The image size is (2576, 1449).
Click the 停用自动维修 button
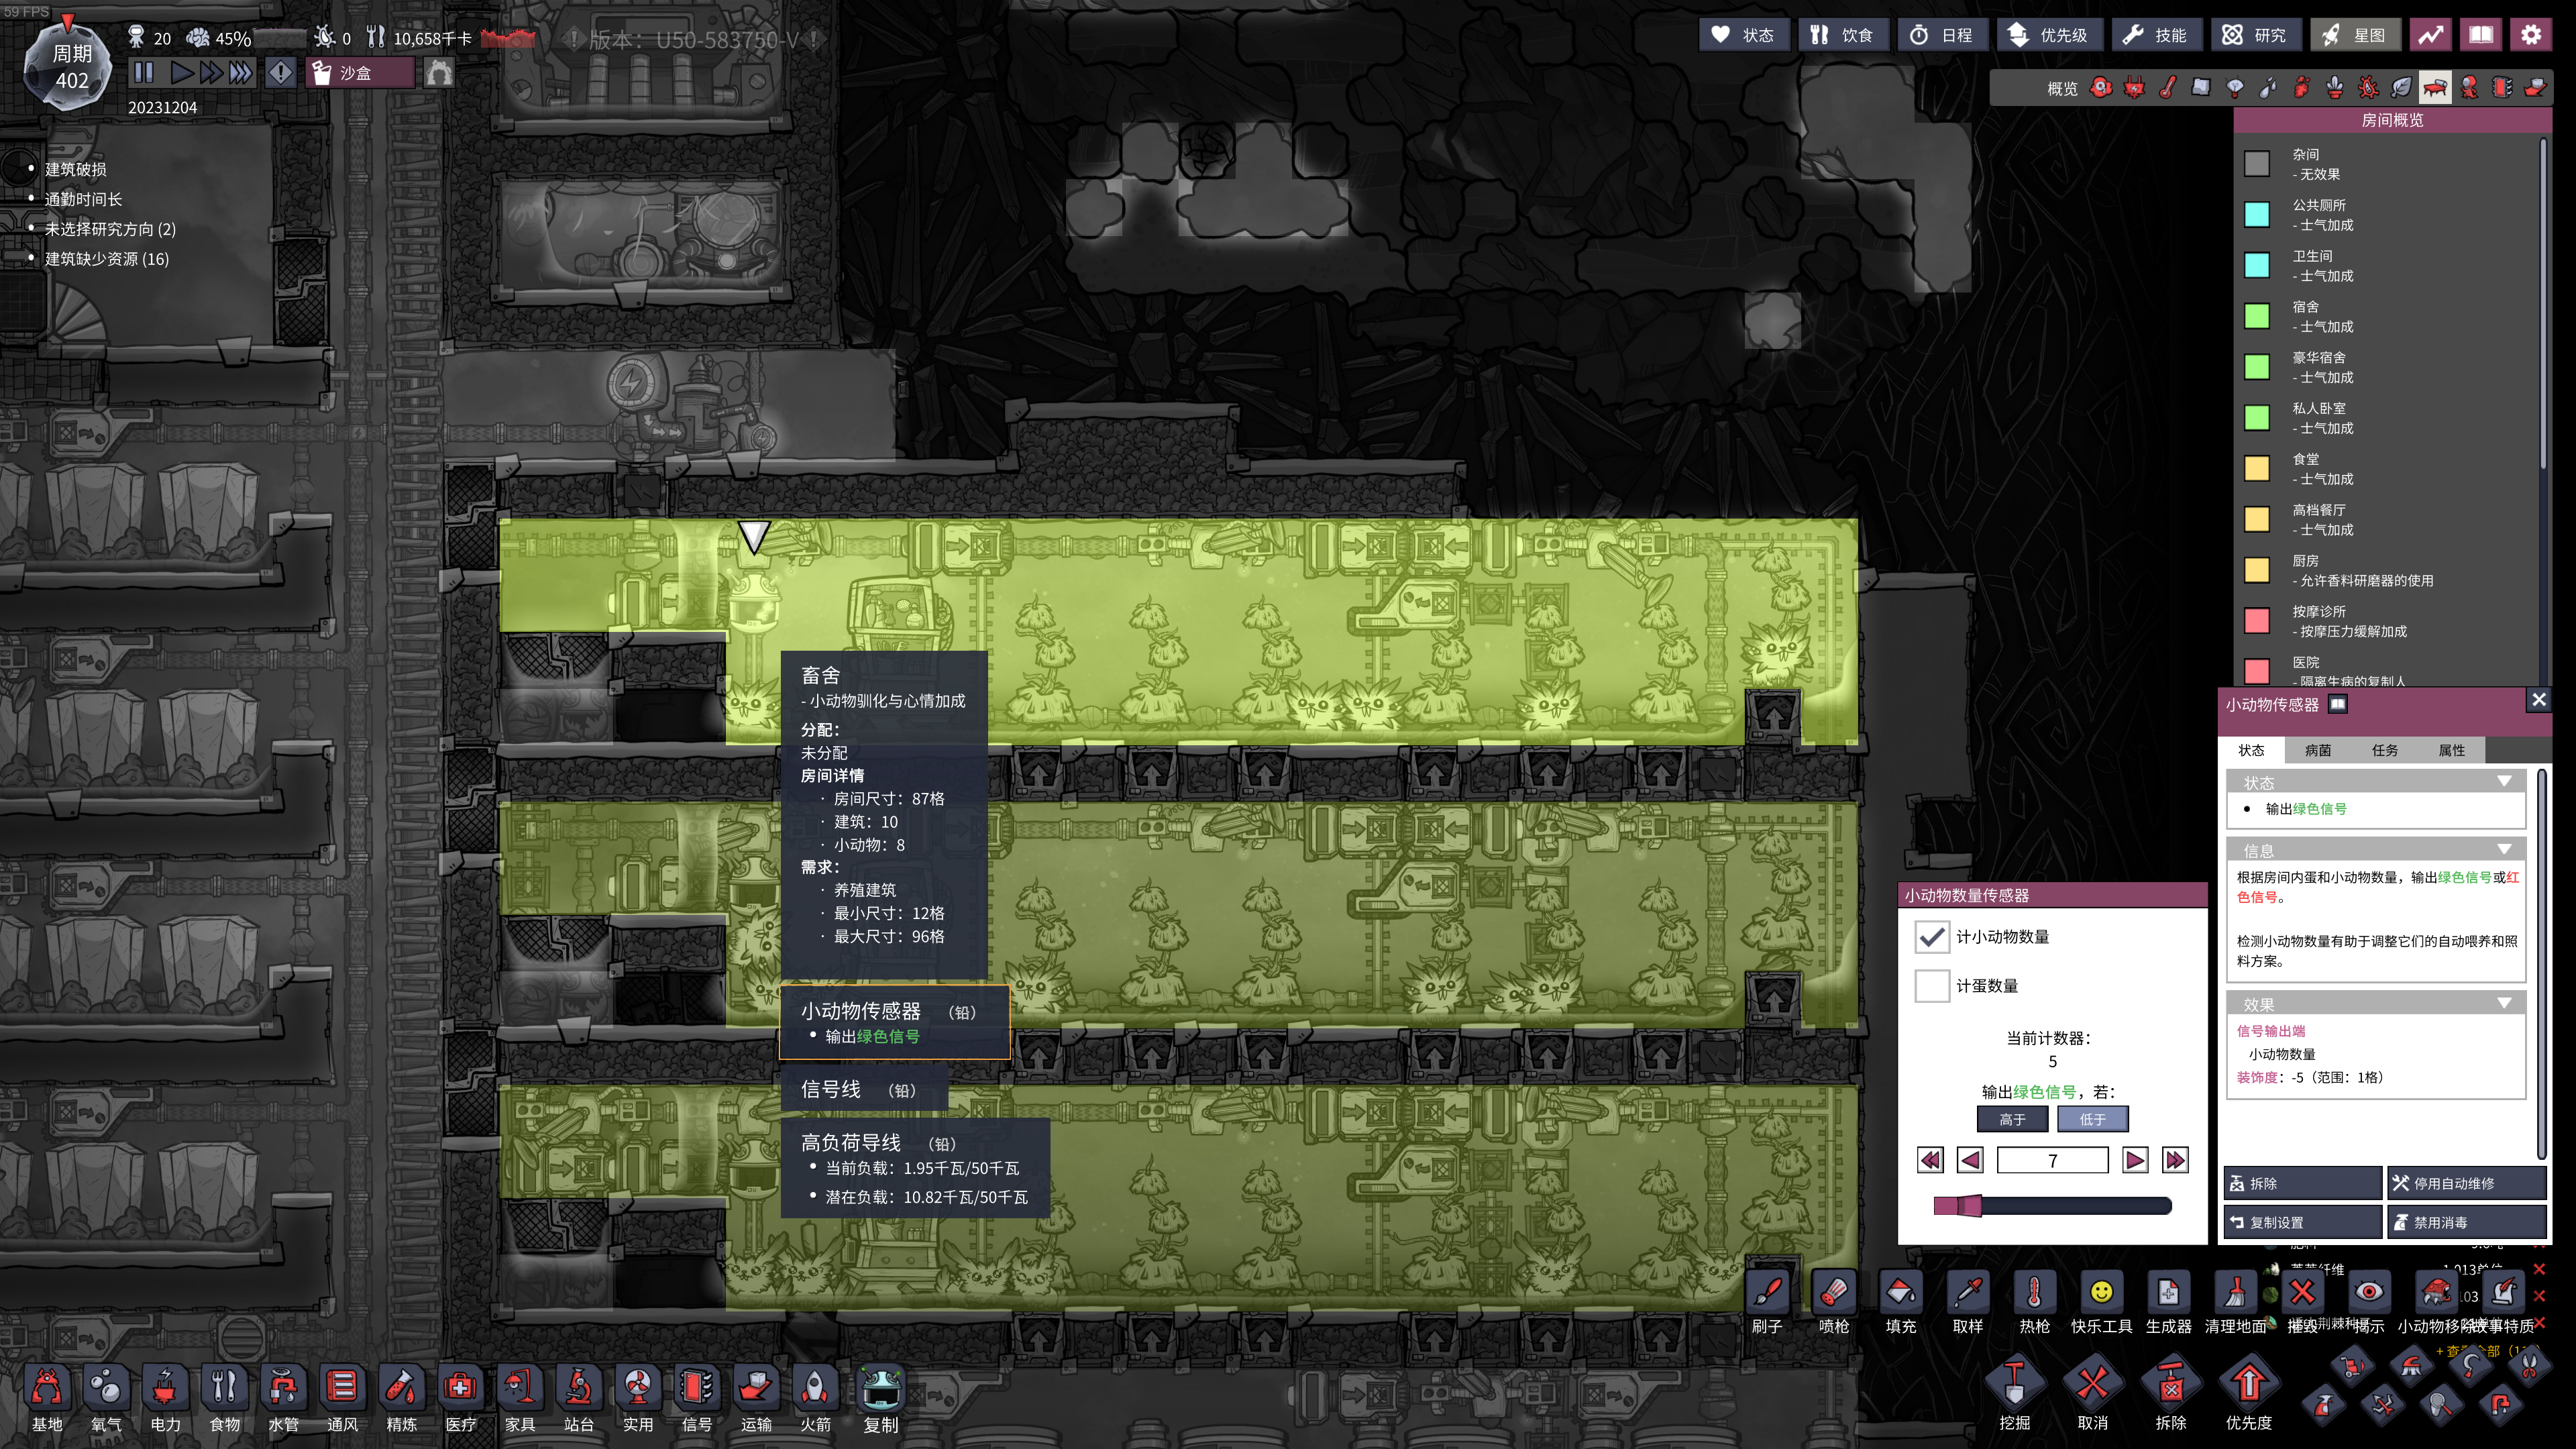pyautogui.click(x=2467, y=1183)
